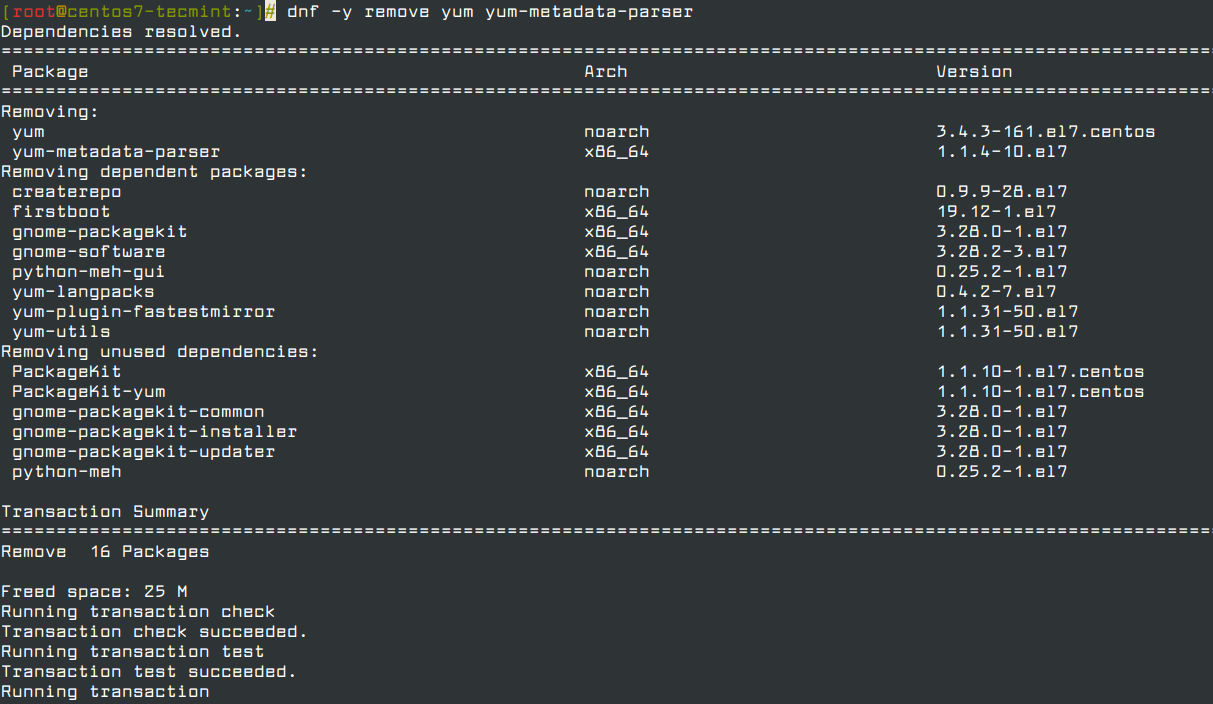The width and height of the screenshot is (1213, 704).
Task: Click version '3.4.3-161.el7.centos'
Action: click(x=1046, y=132)
